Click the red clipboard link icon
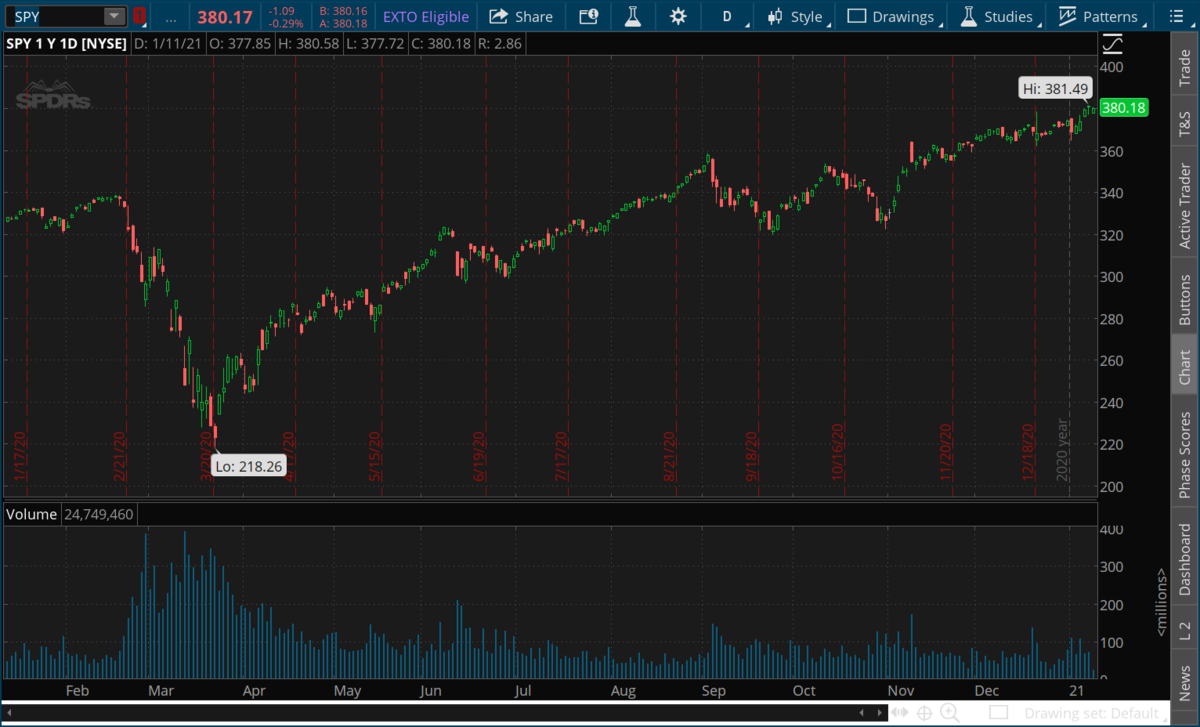1200x727 pixels. 140,16
